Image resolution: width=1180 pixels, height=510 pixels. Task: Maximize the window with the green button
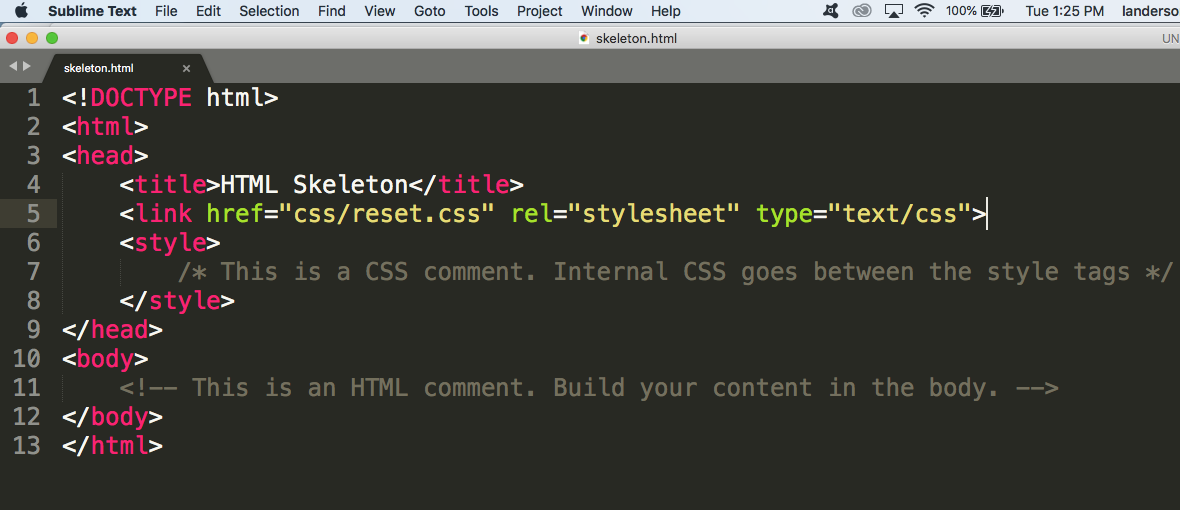(51, 38)
